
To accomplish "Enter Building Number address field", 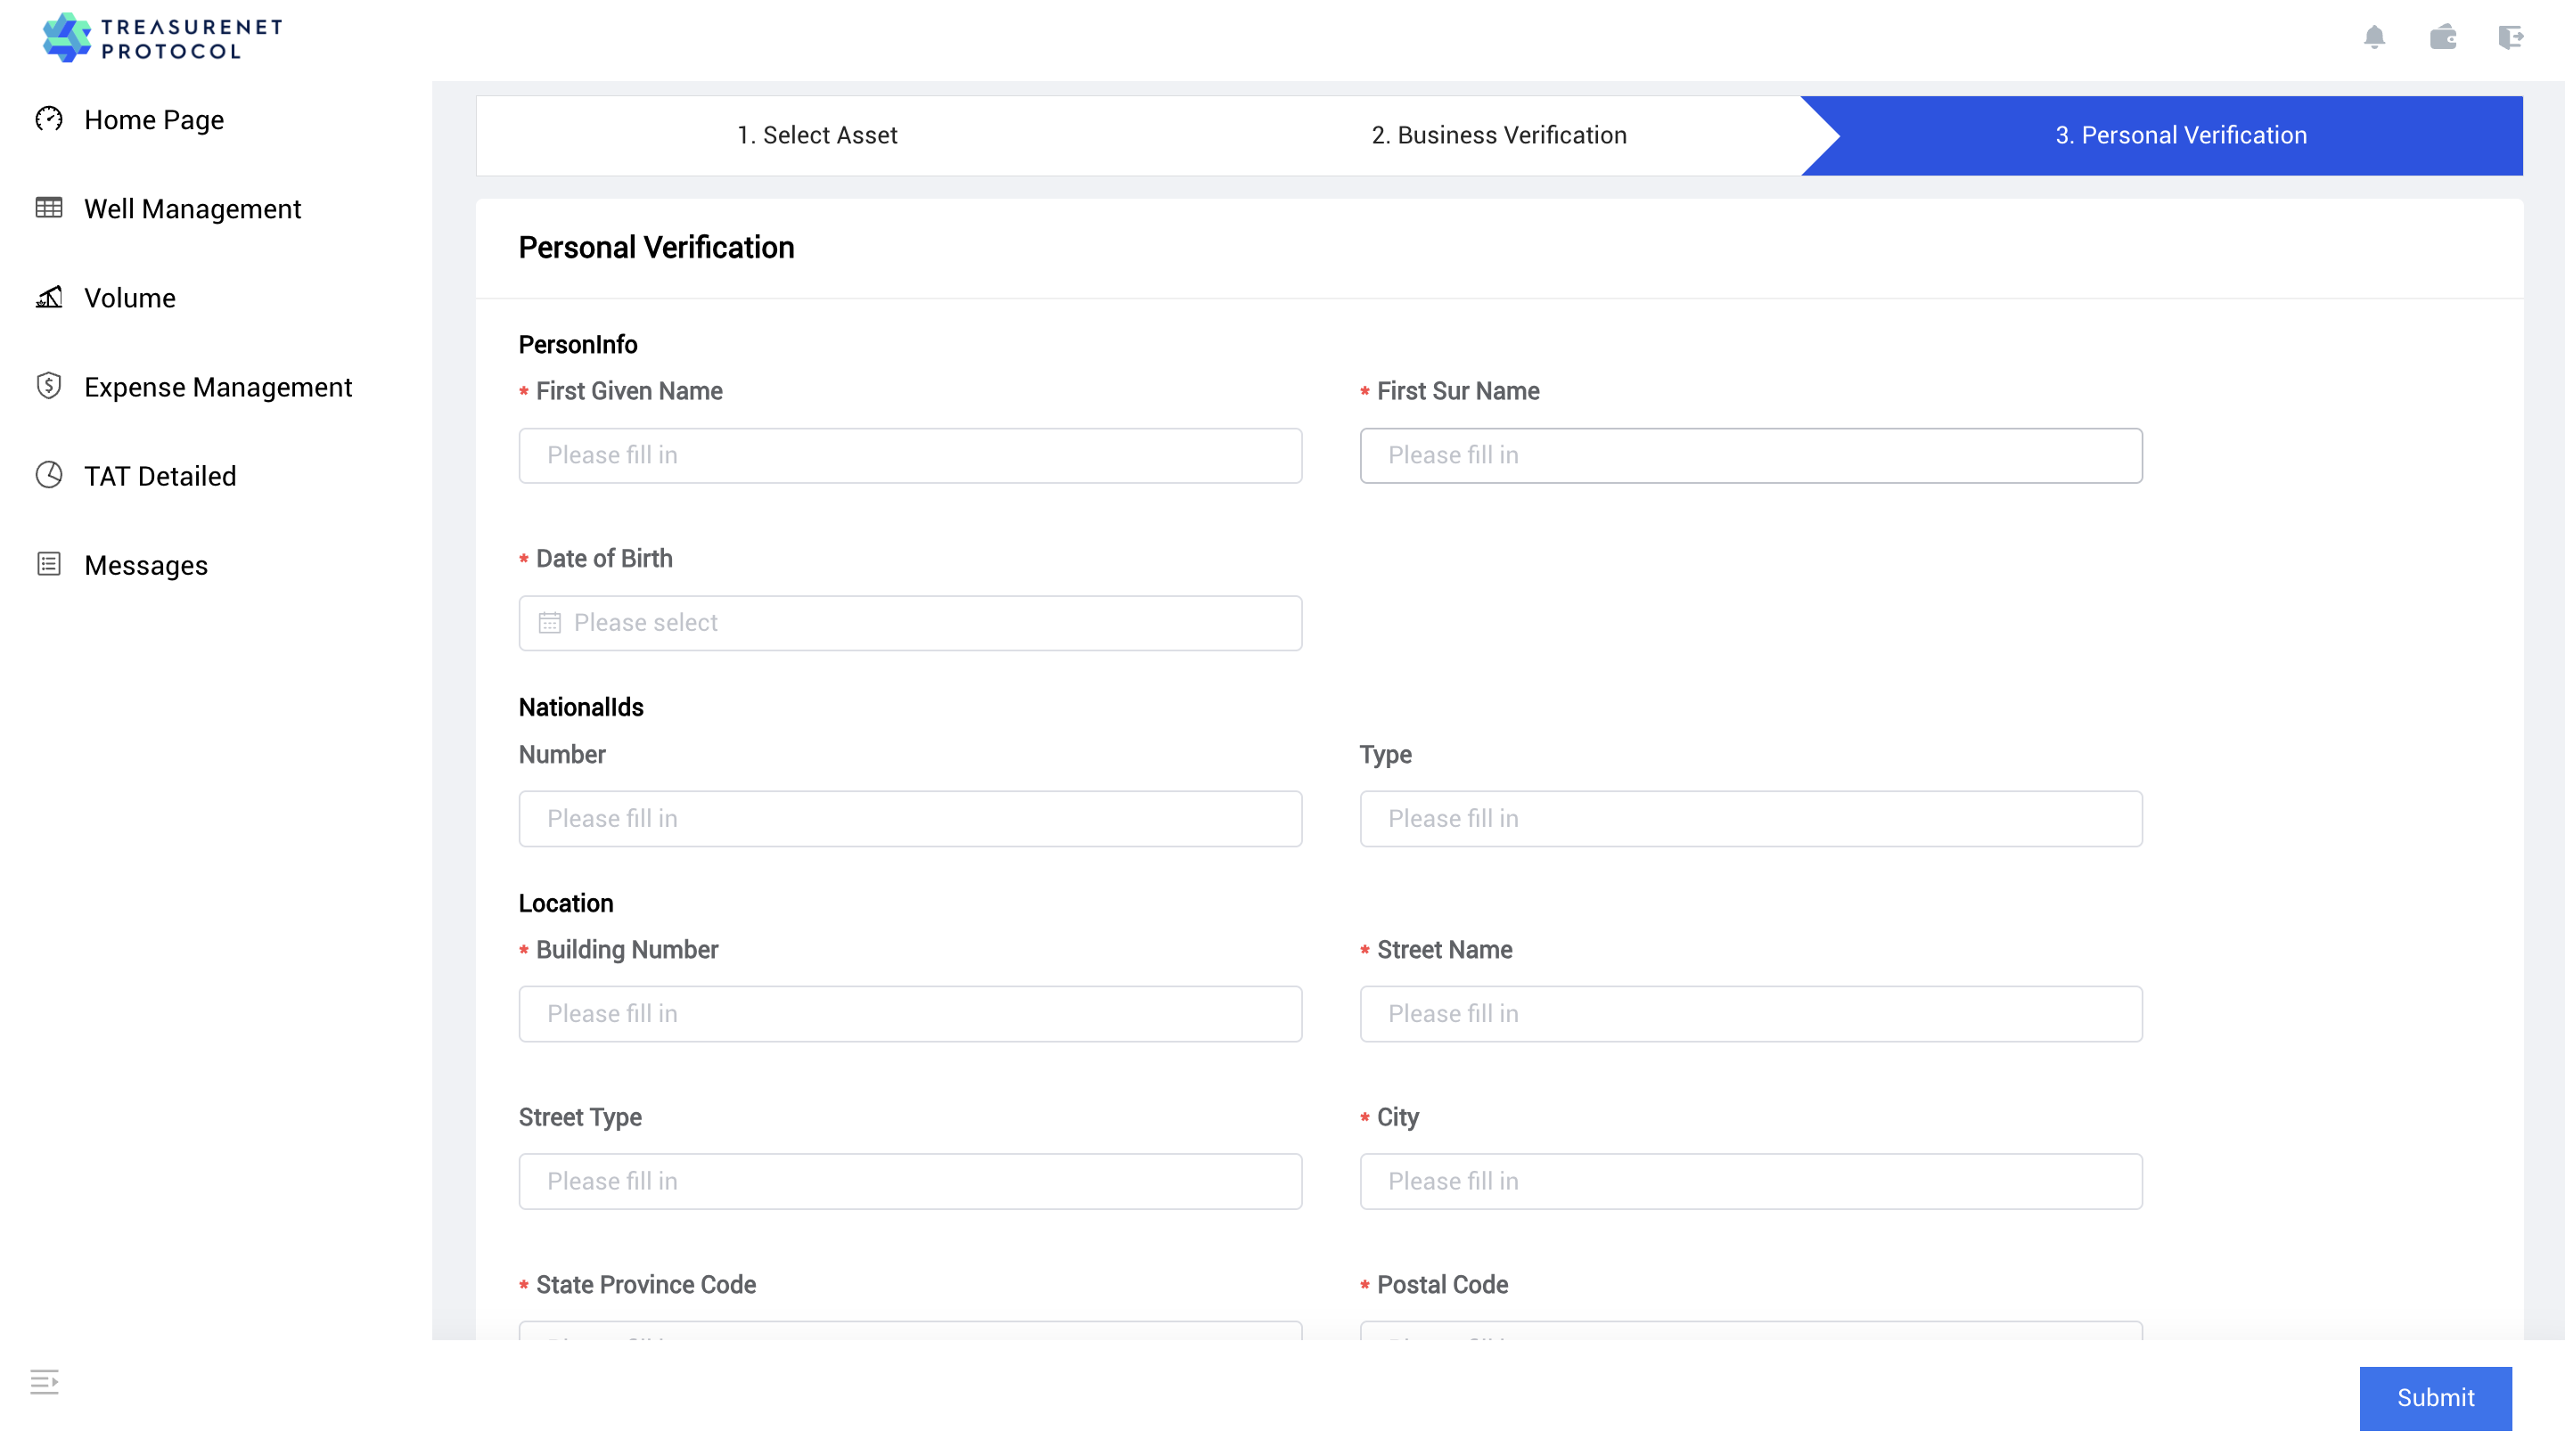I will [911, 1014].
